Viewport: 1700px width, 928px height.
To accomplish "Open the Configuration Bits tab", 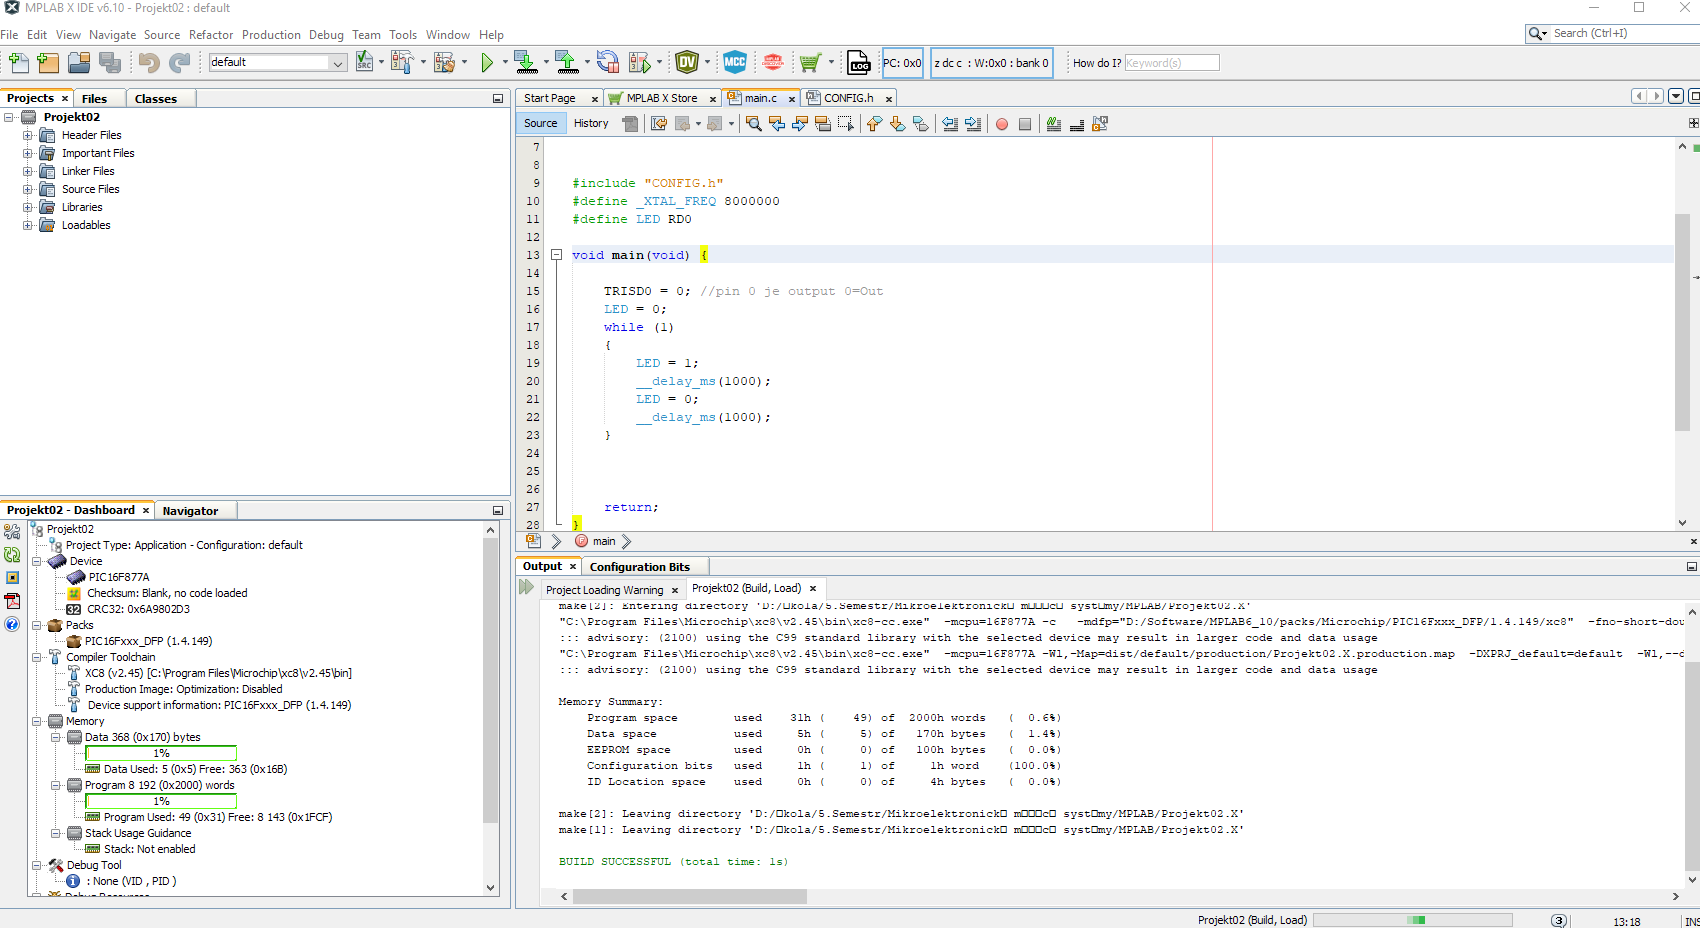I will click(x=639, y=567).
